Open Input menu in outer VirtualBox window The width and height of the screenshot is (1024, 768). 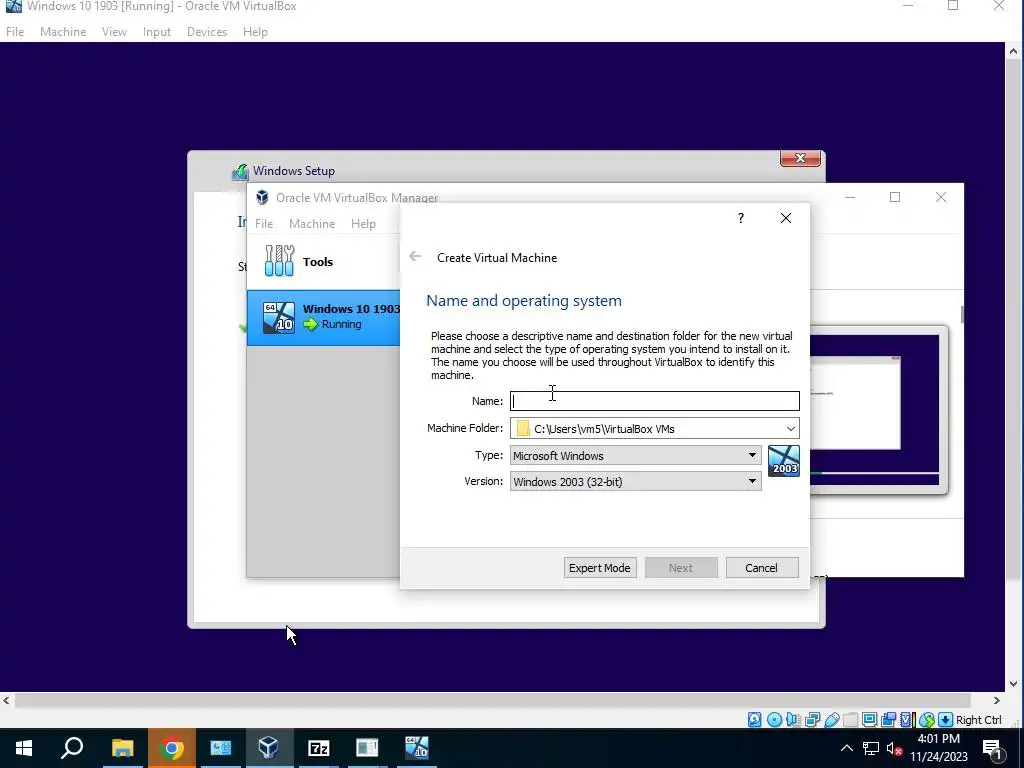[x=157, y=31]
